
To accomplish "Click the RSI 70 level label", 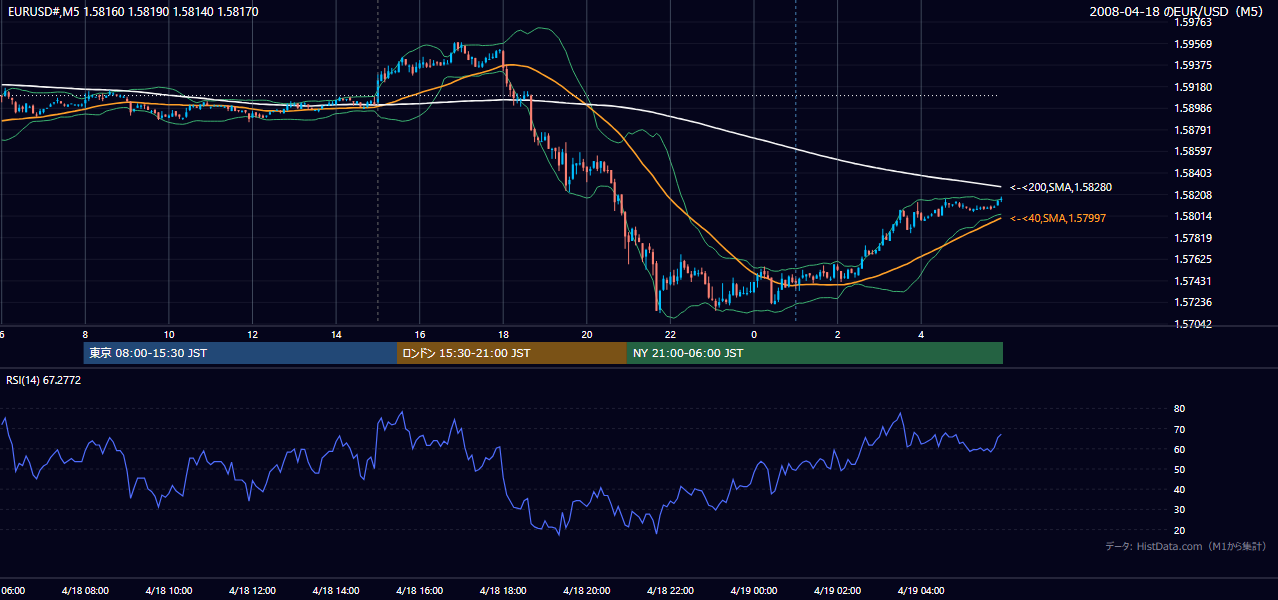I will [1179, 429].
